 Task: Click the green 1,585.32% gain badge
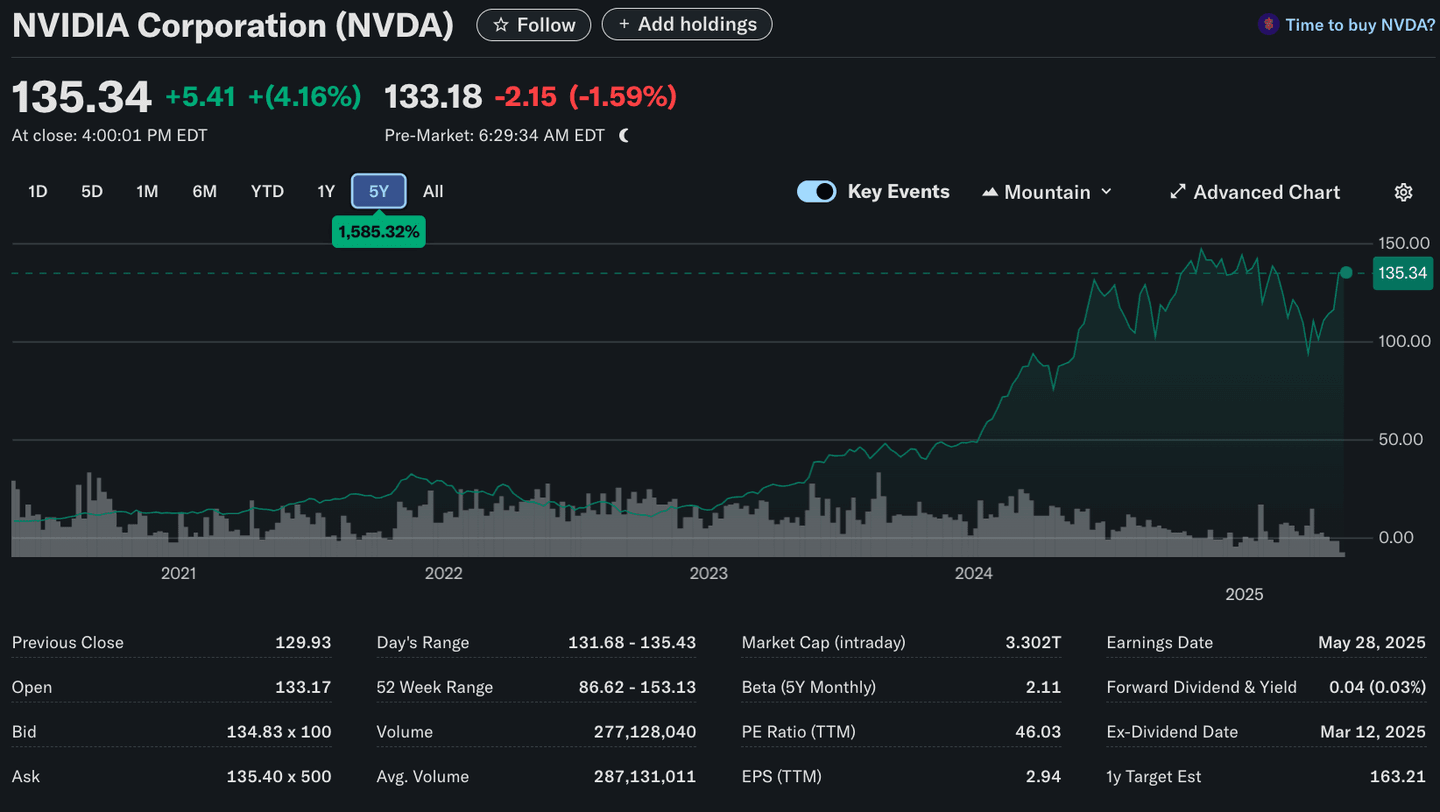[378, 231]
